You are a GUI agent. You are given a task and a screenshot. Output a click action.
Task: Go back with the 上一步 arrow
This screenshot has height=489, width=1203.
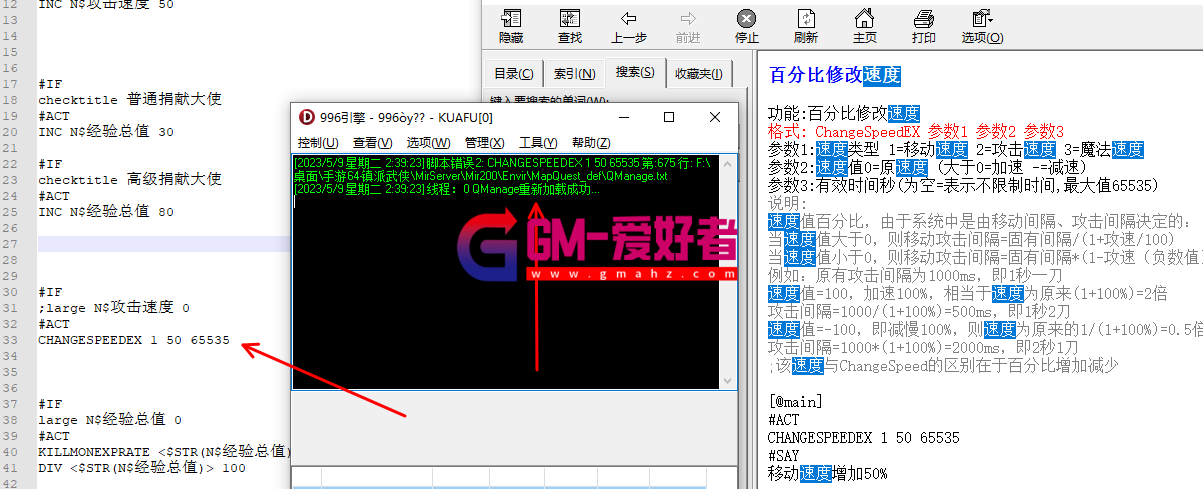628,26
